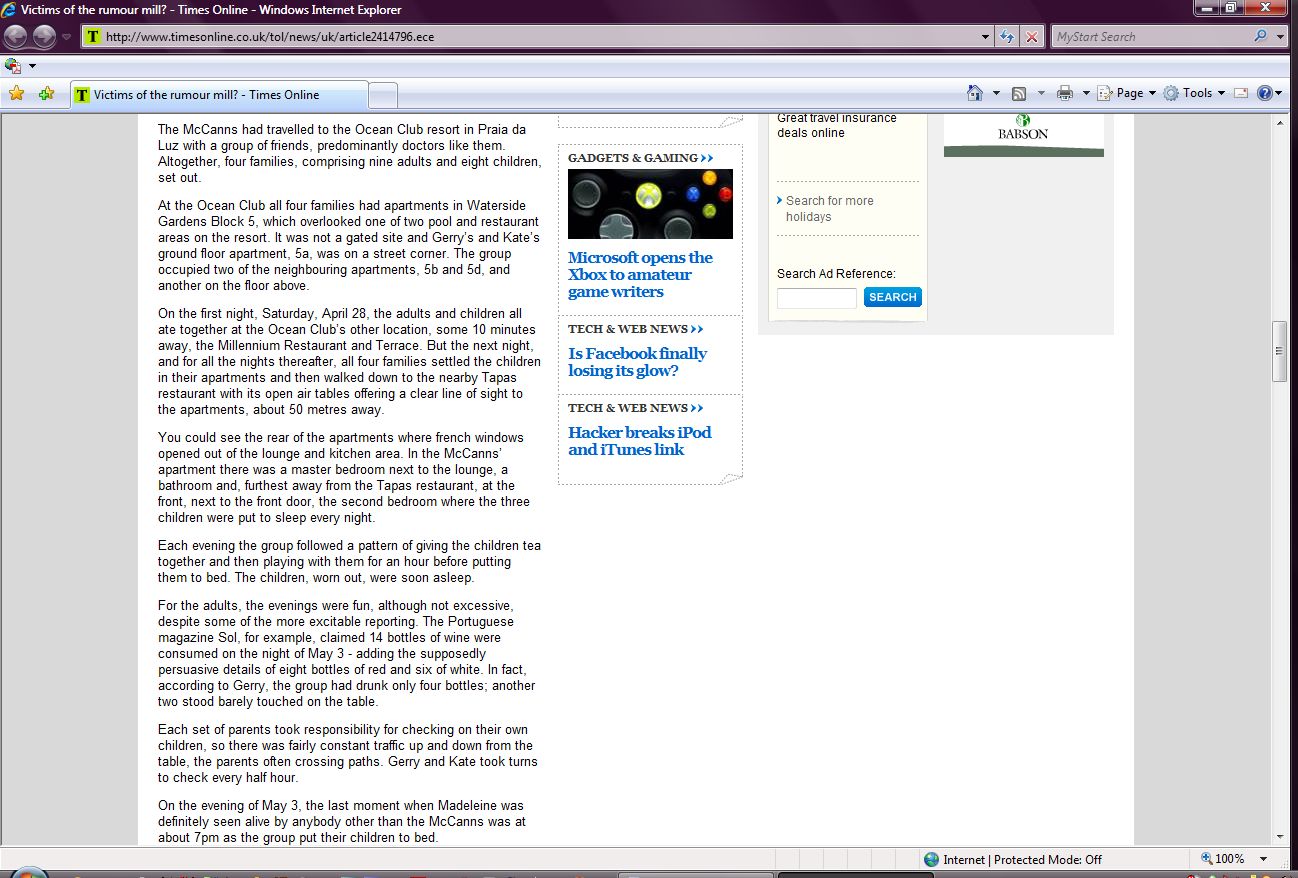The image size is (1298, 878).
Task: Click the Stop loading icon
Action: click(x=1032, y=37)
